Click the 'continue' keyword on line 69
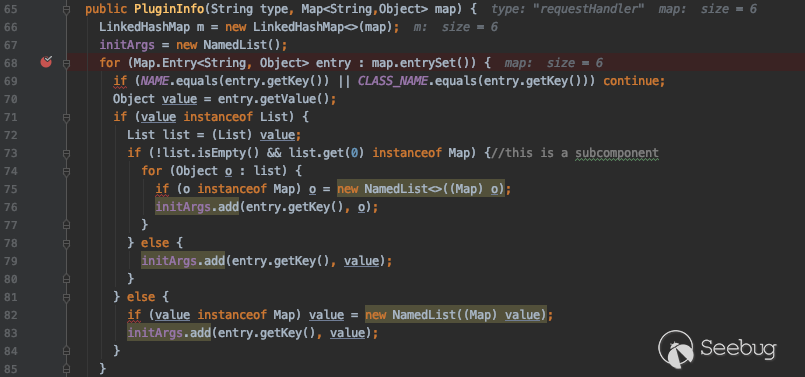This screenshot has height=377, width=805. [x=631, y=81]
